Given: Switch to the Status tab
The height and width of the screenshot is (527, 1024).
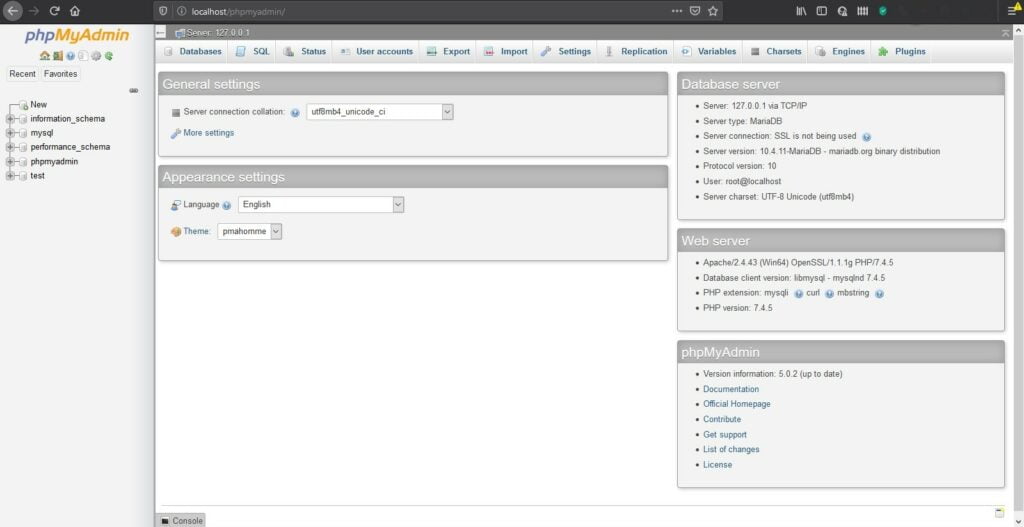Looking at the screenshot, I should coord(305,52).
